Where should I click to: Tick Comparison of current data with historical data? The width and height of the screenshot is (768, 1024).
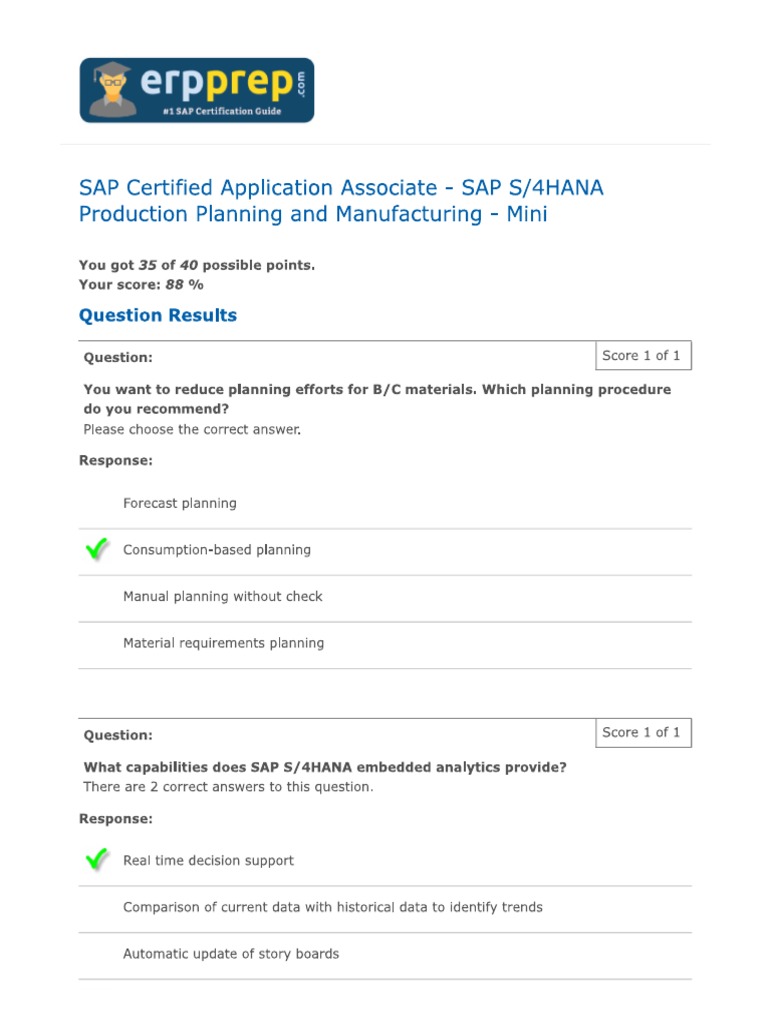click(x=332, y=907)
